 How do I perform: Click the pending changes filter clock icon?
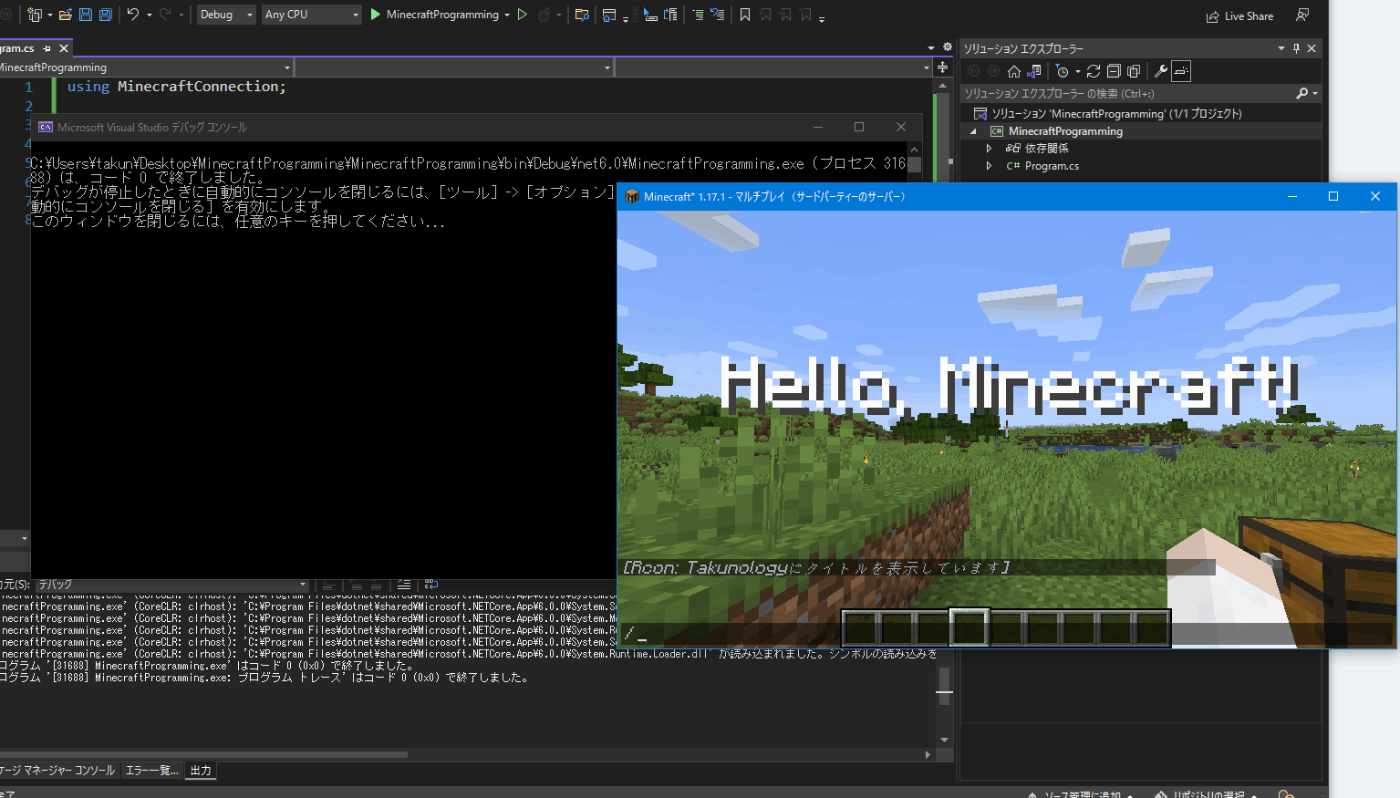tap(1063, 71)
